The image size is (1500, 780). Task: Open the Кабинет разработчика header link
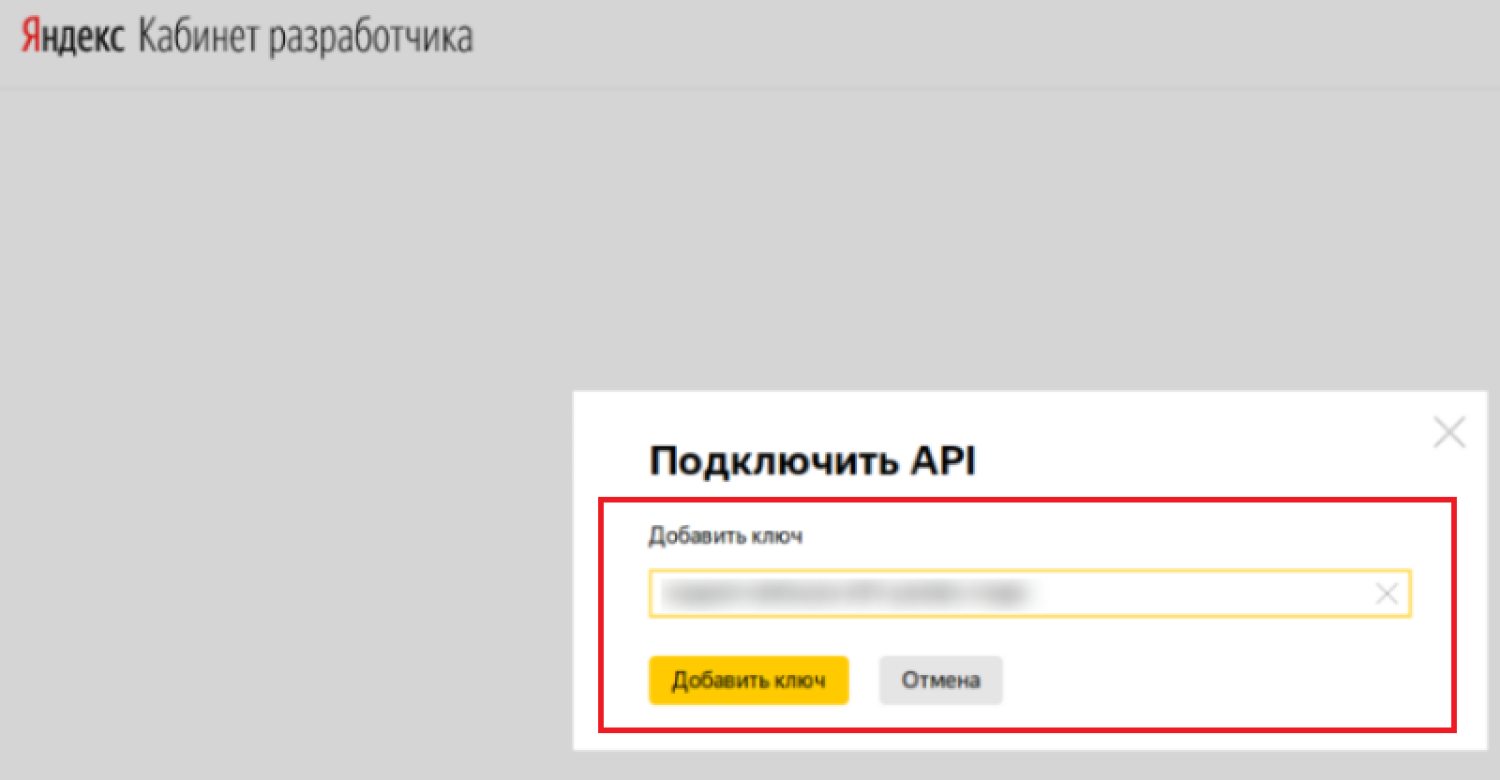(305, 38)
